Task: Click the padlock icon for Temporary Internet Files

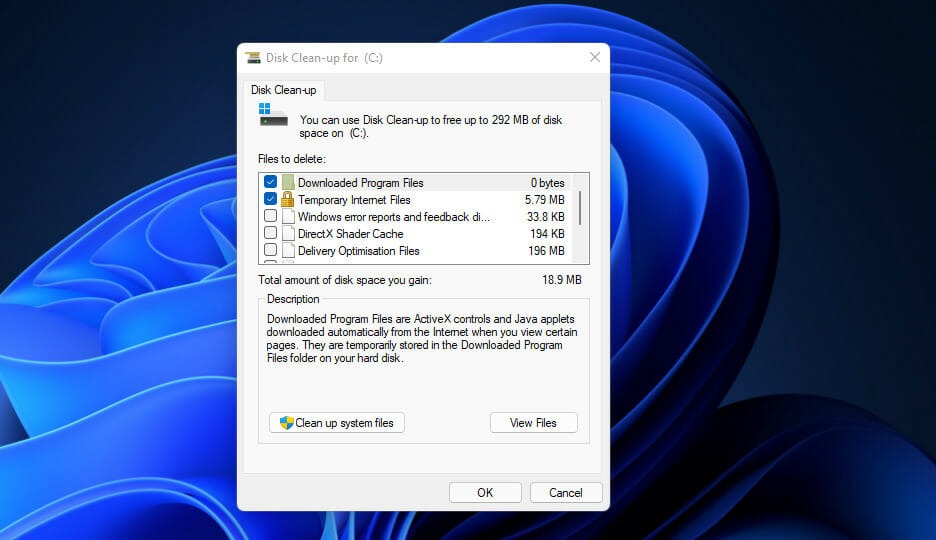Action: pos(288,199)
